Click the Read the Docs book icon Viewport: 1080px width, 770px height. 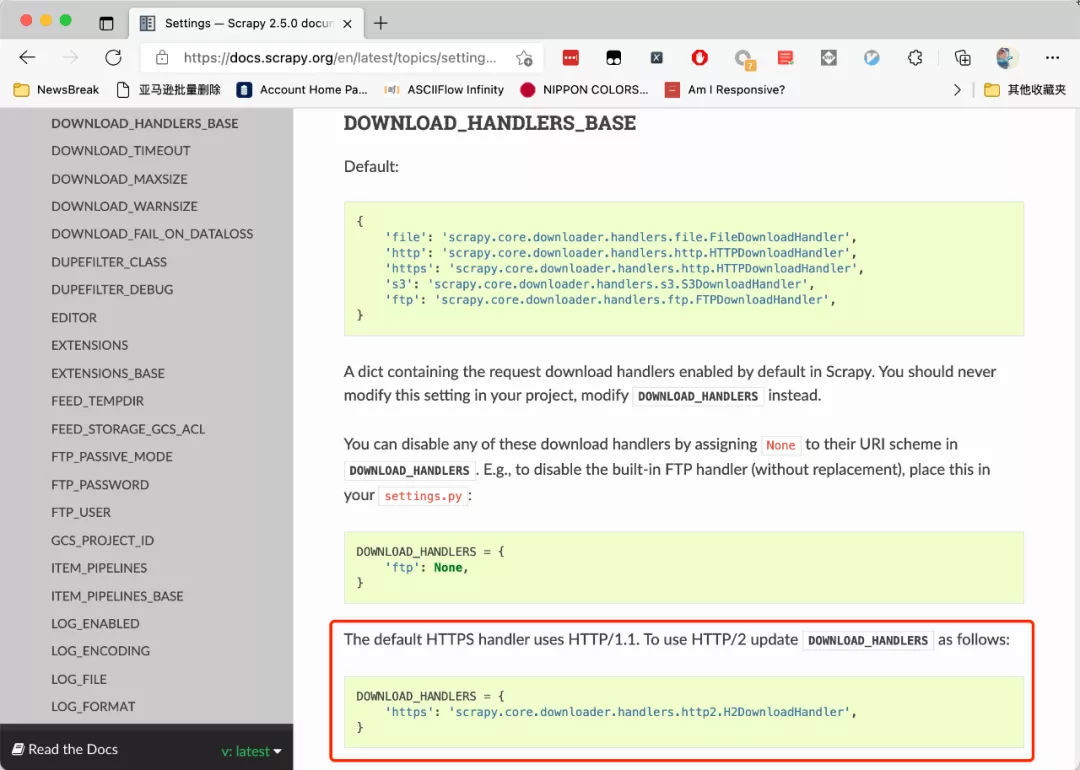pyautogui.click(x=18, y=749)
